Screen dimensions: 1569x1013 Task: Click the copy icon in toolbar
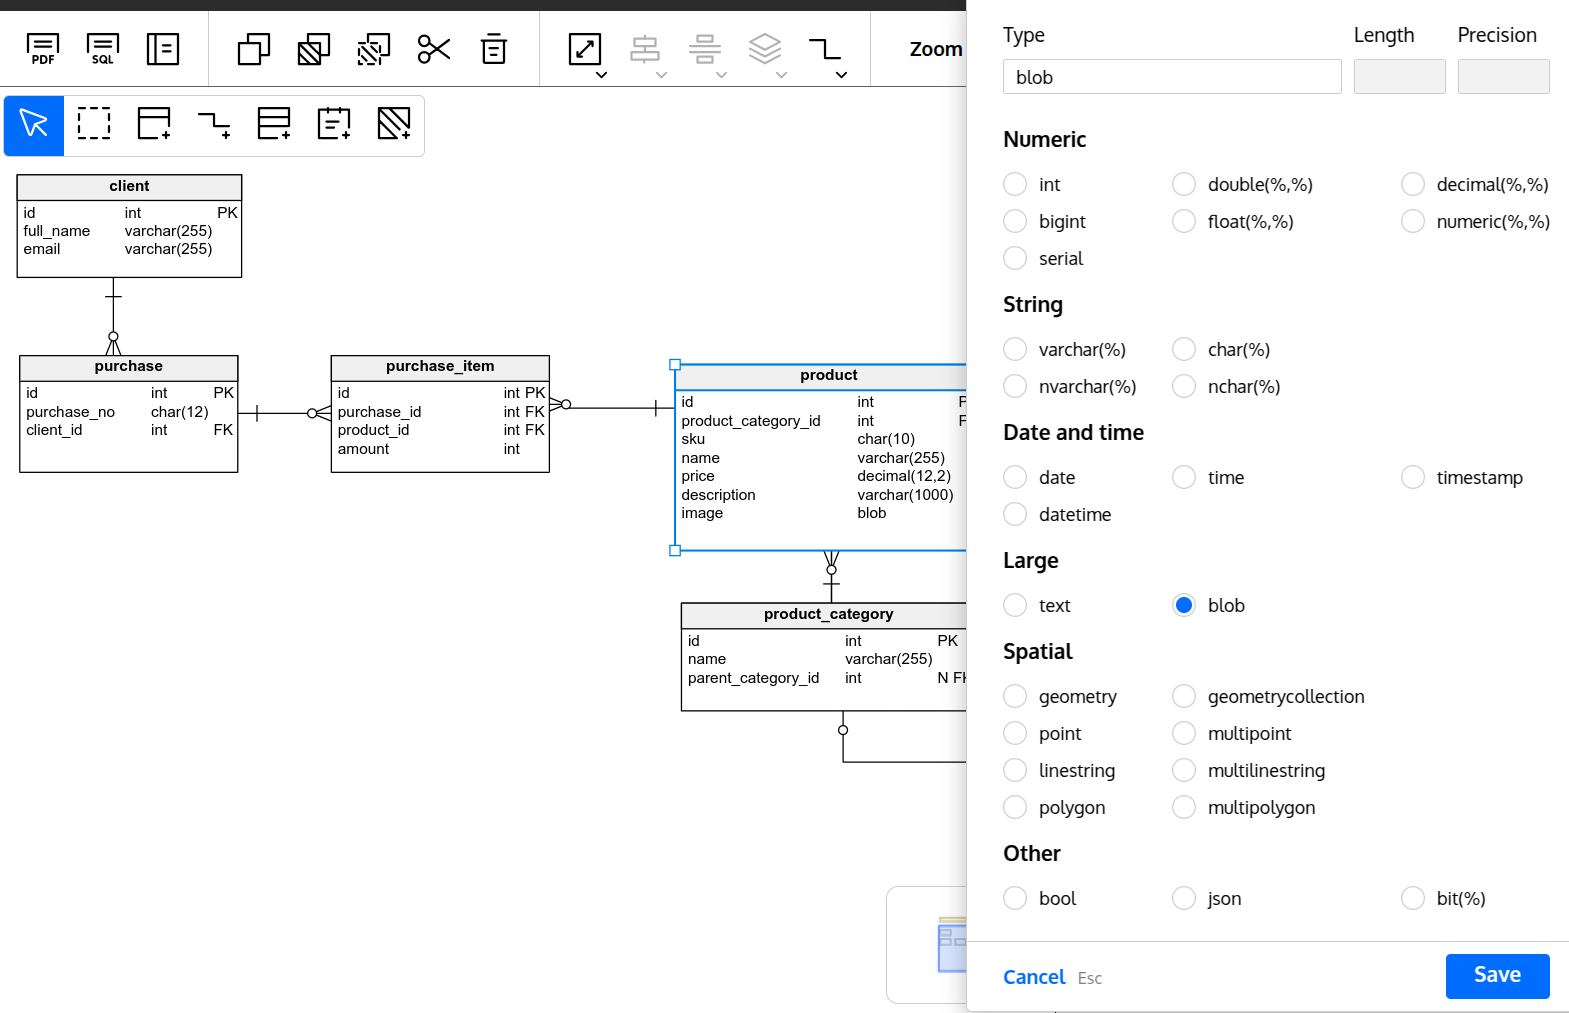click(x=254, y=49)
